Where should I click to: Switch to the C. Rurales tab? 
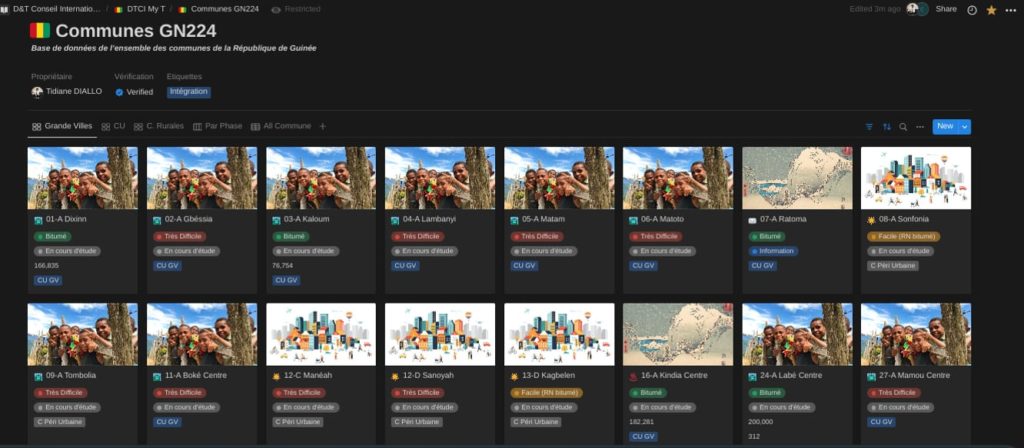[159, 127]
